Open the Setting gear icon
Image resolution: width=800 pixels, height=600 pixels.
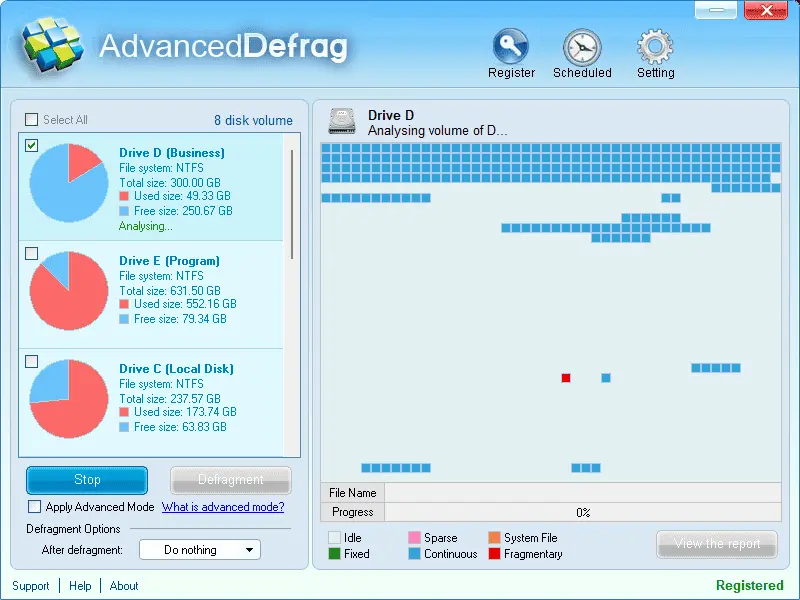click(656, 46)
